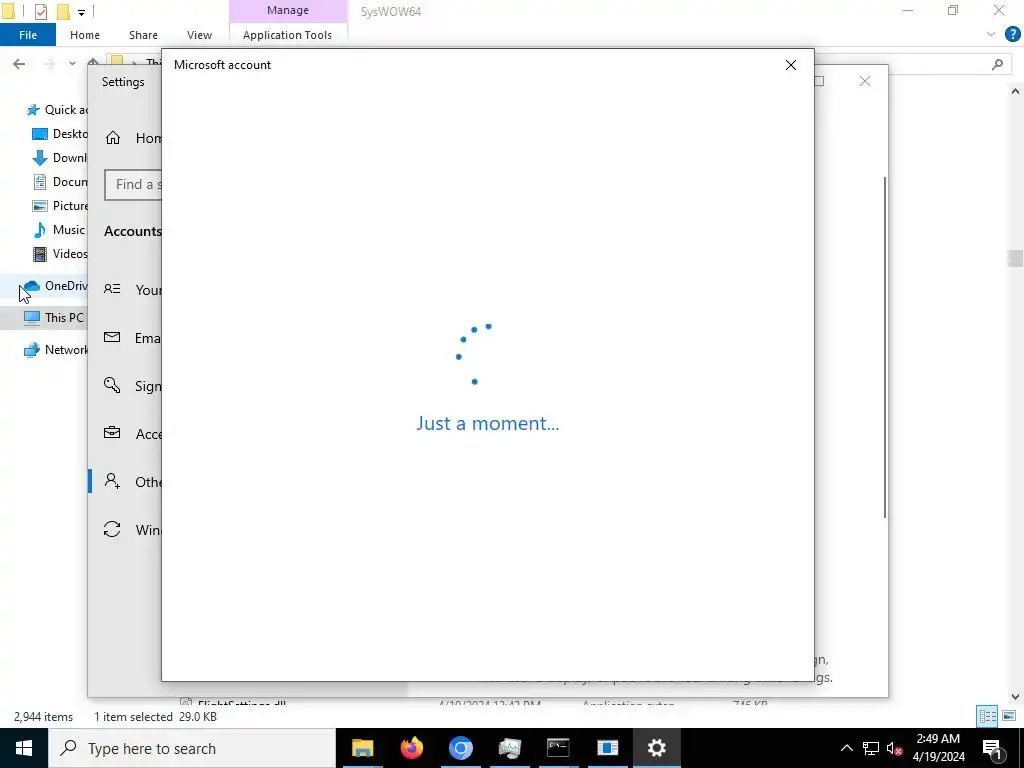
Task: Click the taskbar search box
Action: tap(192, 748)
